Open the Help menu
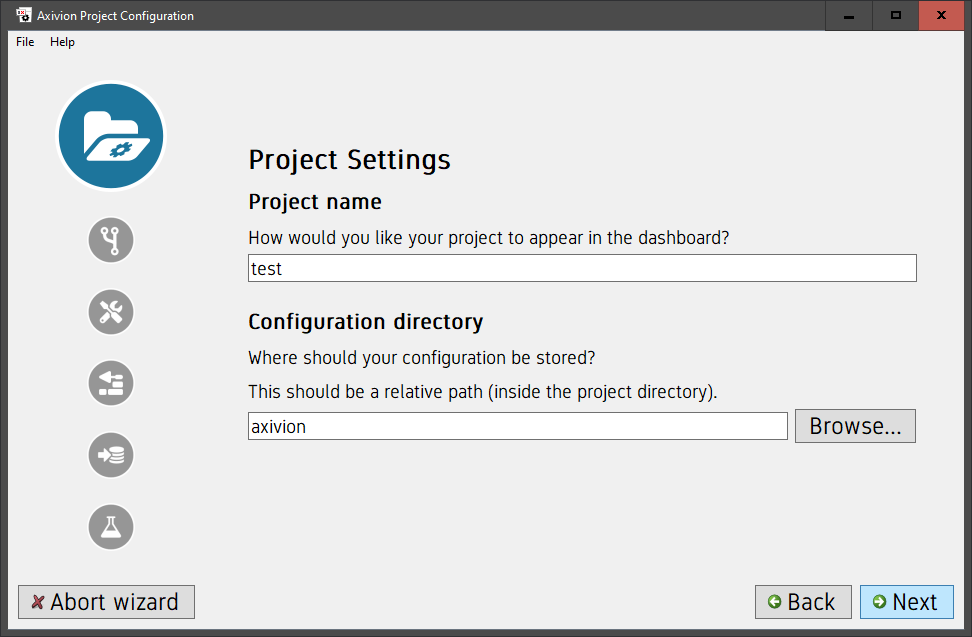The height and width of the screenshot is (637, 972). (63, 42)
